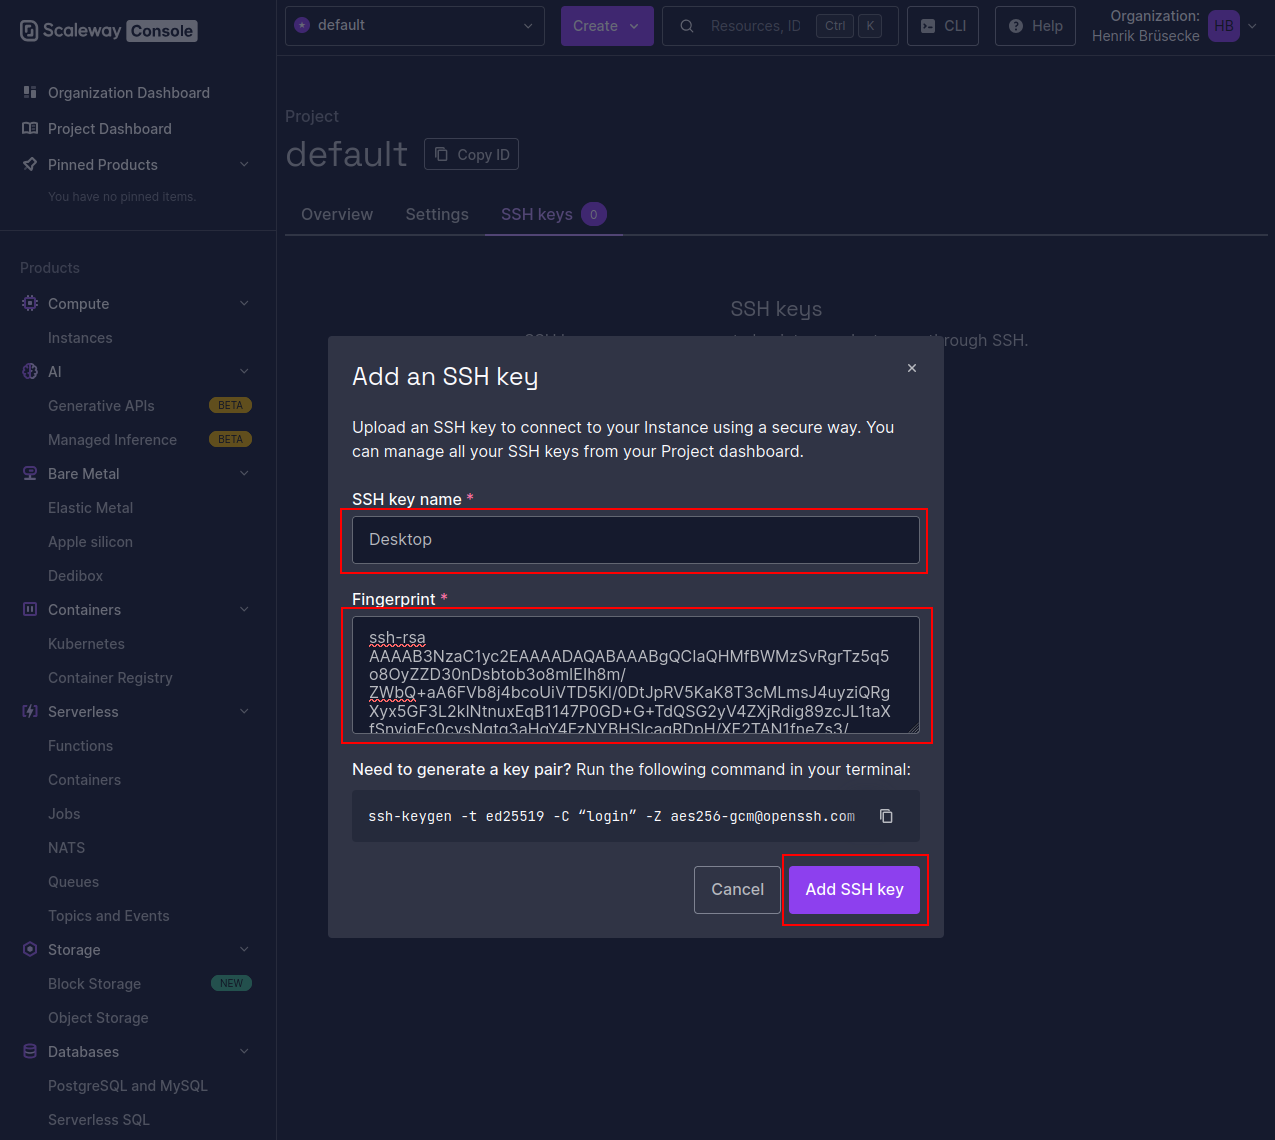Open the default project selector dropdown
The image size is (1275, 1140).
pyautogui.click(x=415, y=26)
